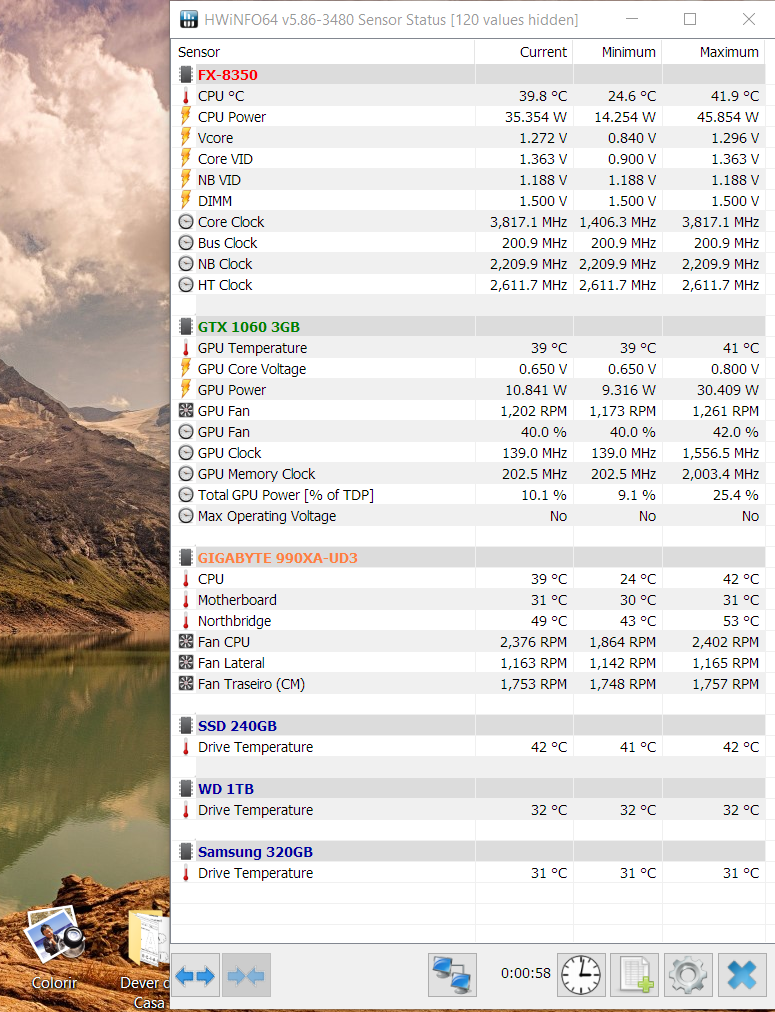
Task: Select Drive Temperature row under WD 1TB
Action: [x=468, y=810]
